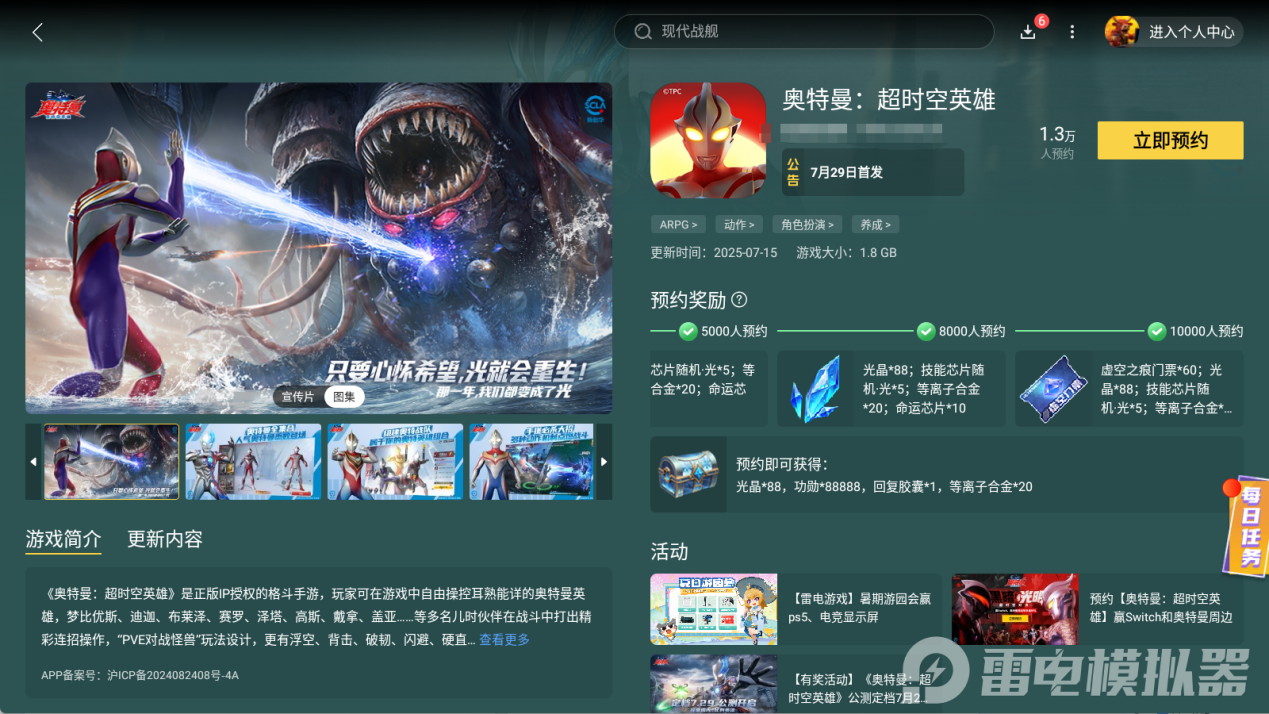This screenshot has height=714, width=1269.
Task: Show the next thumbnails with the right arrow
Action: (x=604, y=462)
